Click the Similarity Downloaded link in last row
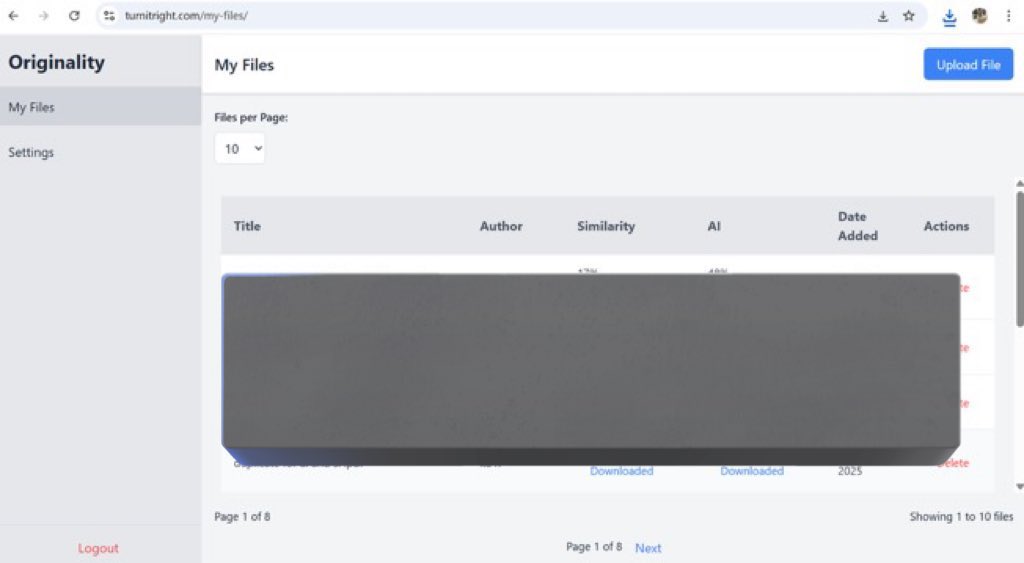Viewport: 1024px width, 563px height. pos(621,471)
